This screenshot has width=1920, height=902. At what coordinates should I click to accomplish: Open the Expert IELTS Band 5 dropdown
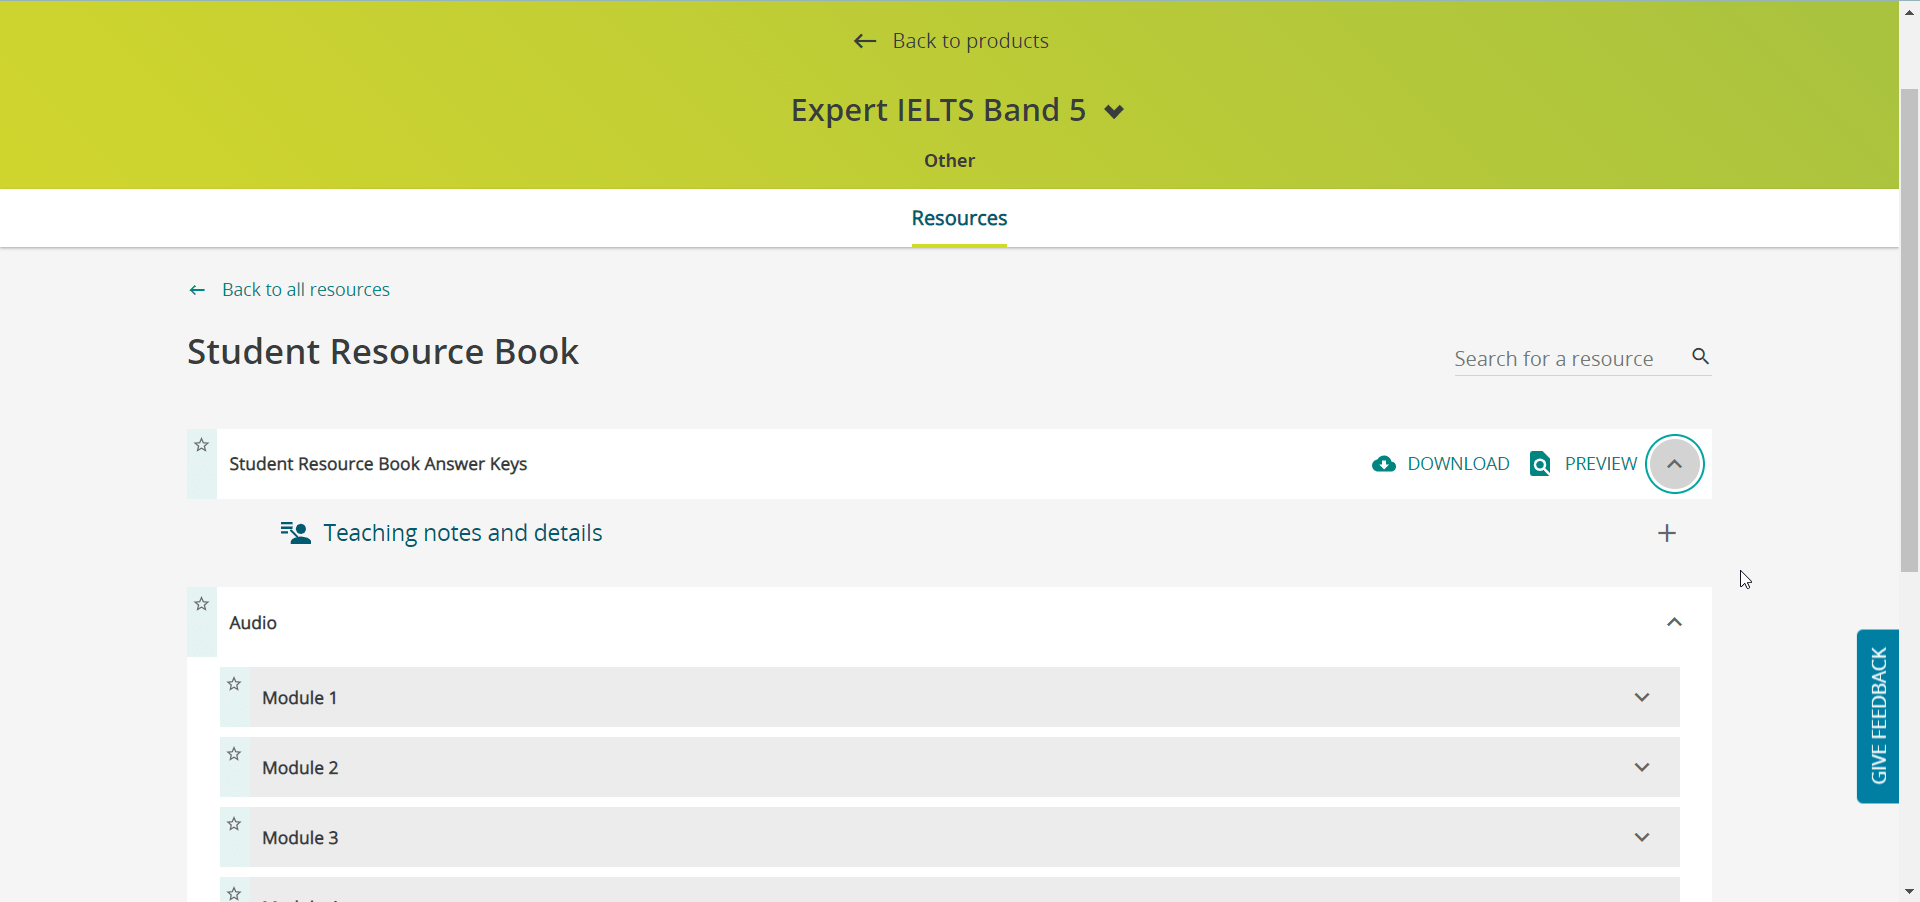[x=1113, y=111]
